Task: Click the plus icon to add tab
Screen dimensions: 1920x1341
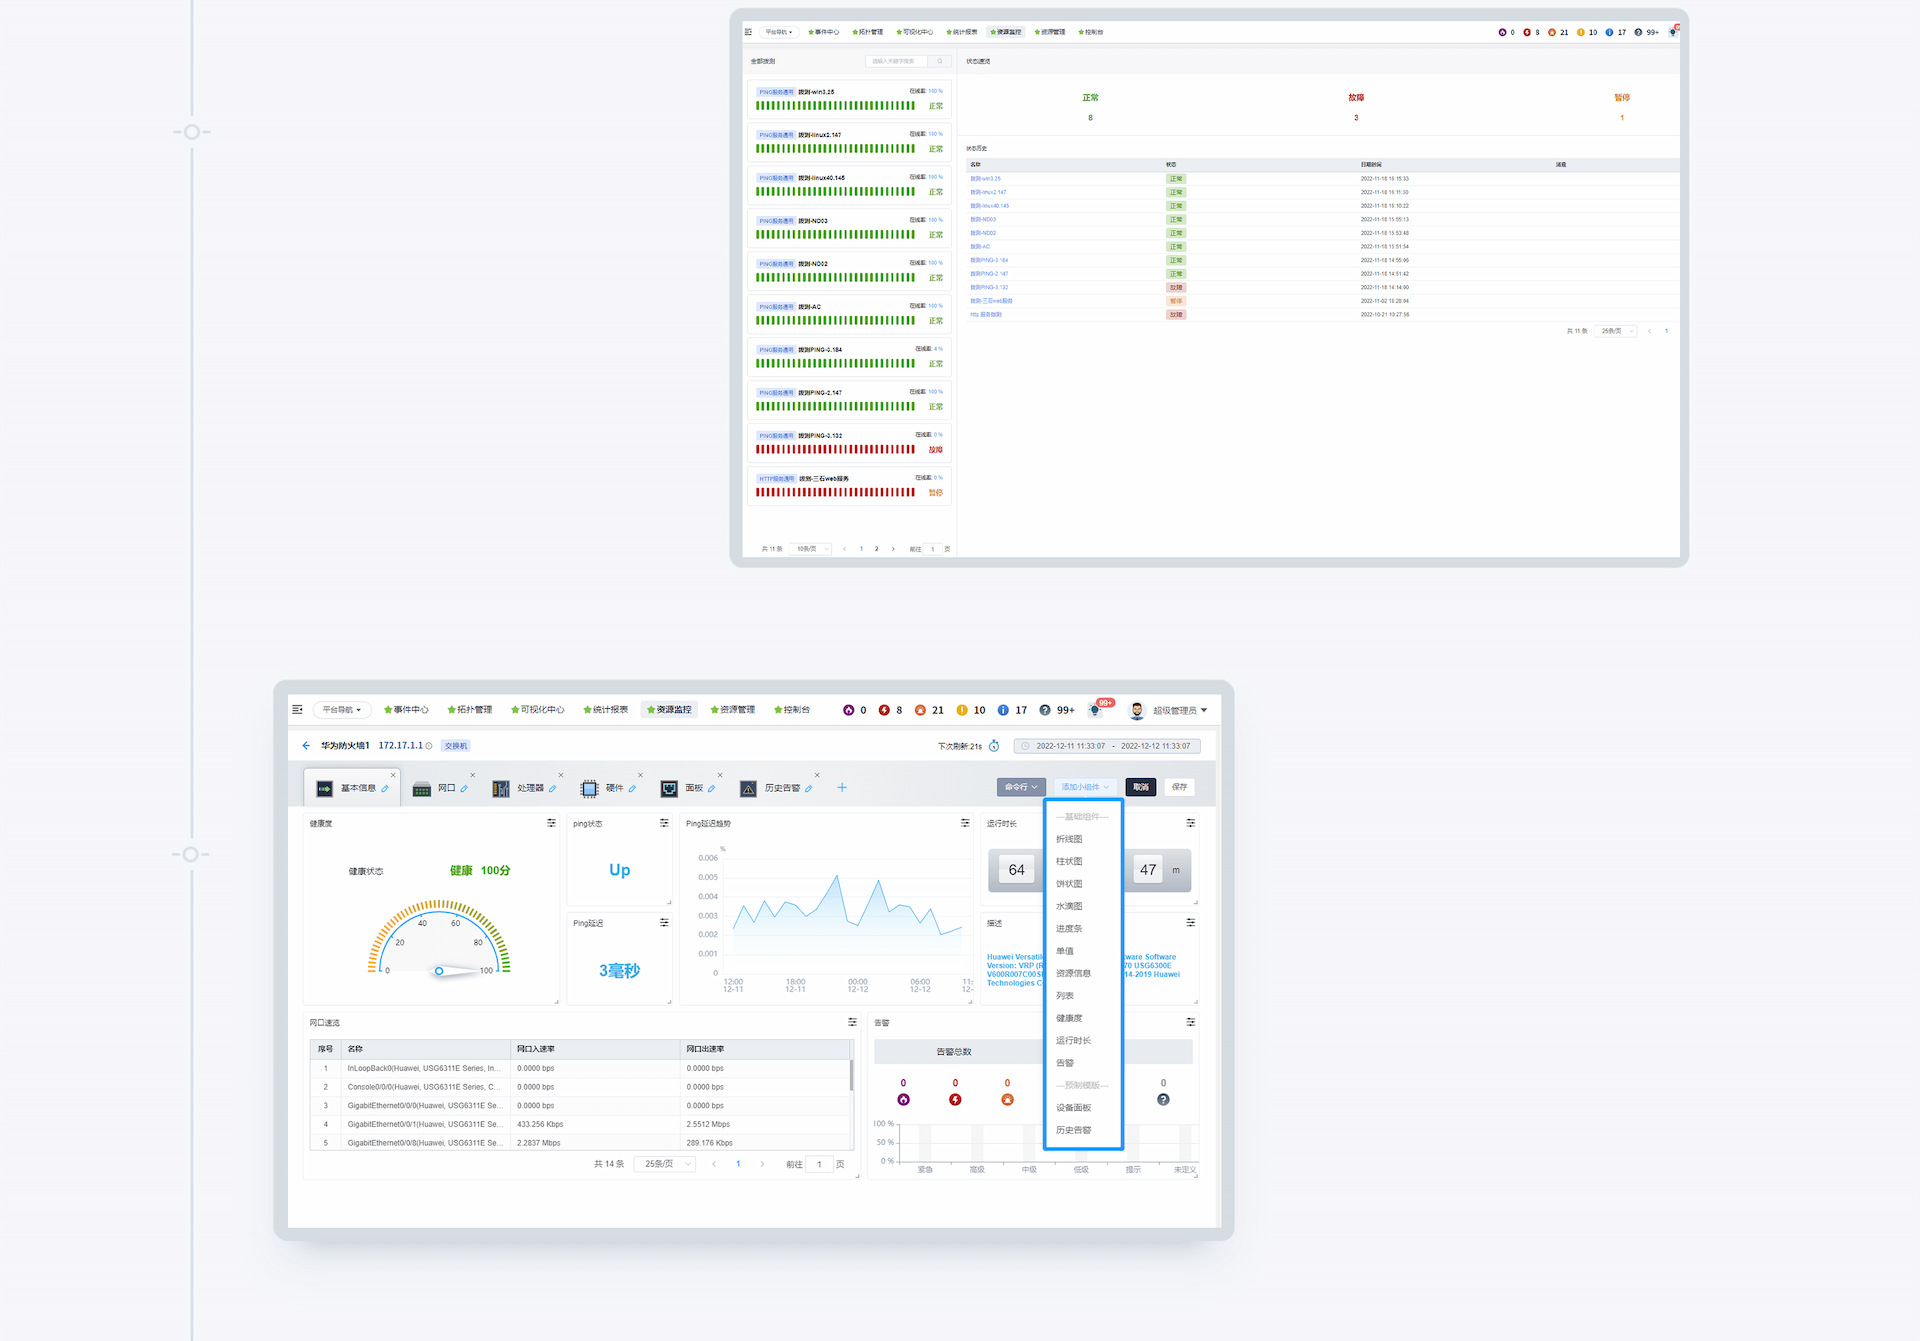Action: 842,788
